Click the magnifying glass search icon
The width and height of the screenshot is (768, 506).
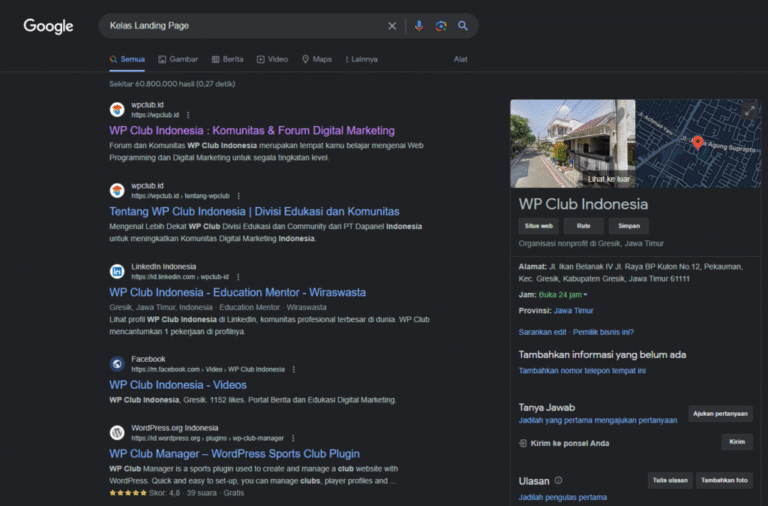point(463,26)
